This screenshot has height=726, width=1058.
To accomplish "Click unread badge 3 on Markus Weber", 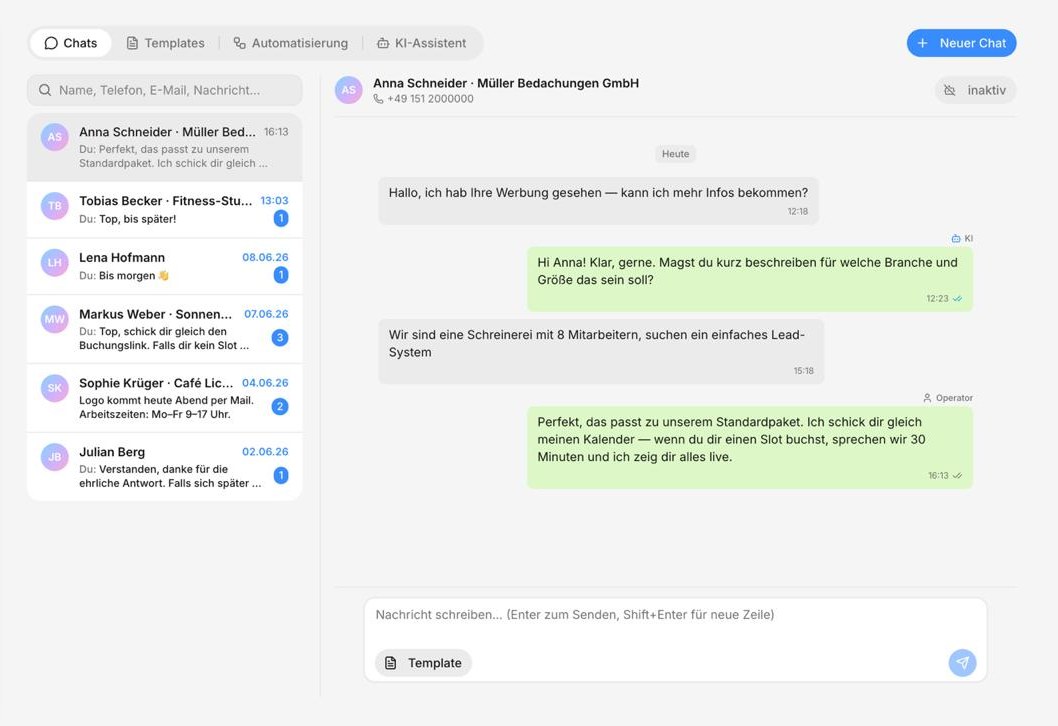I will tap(280, 337).
